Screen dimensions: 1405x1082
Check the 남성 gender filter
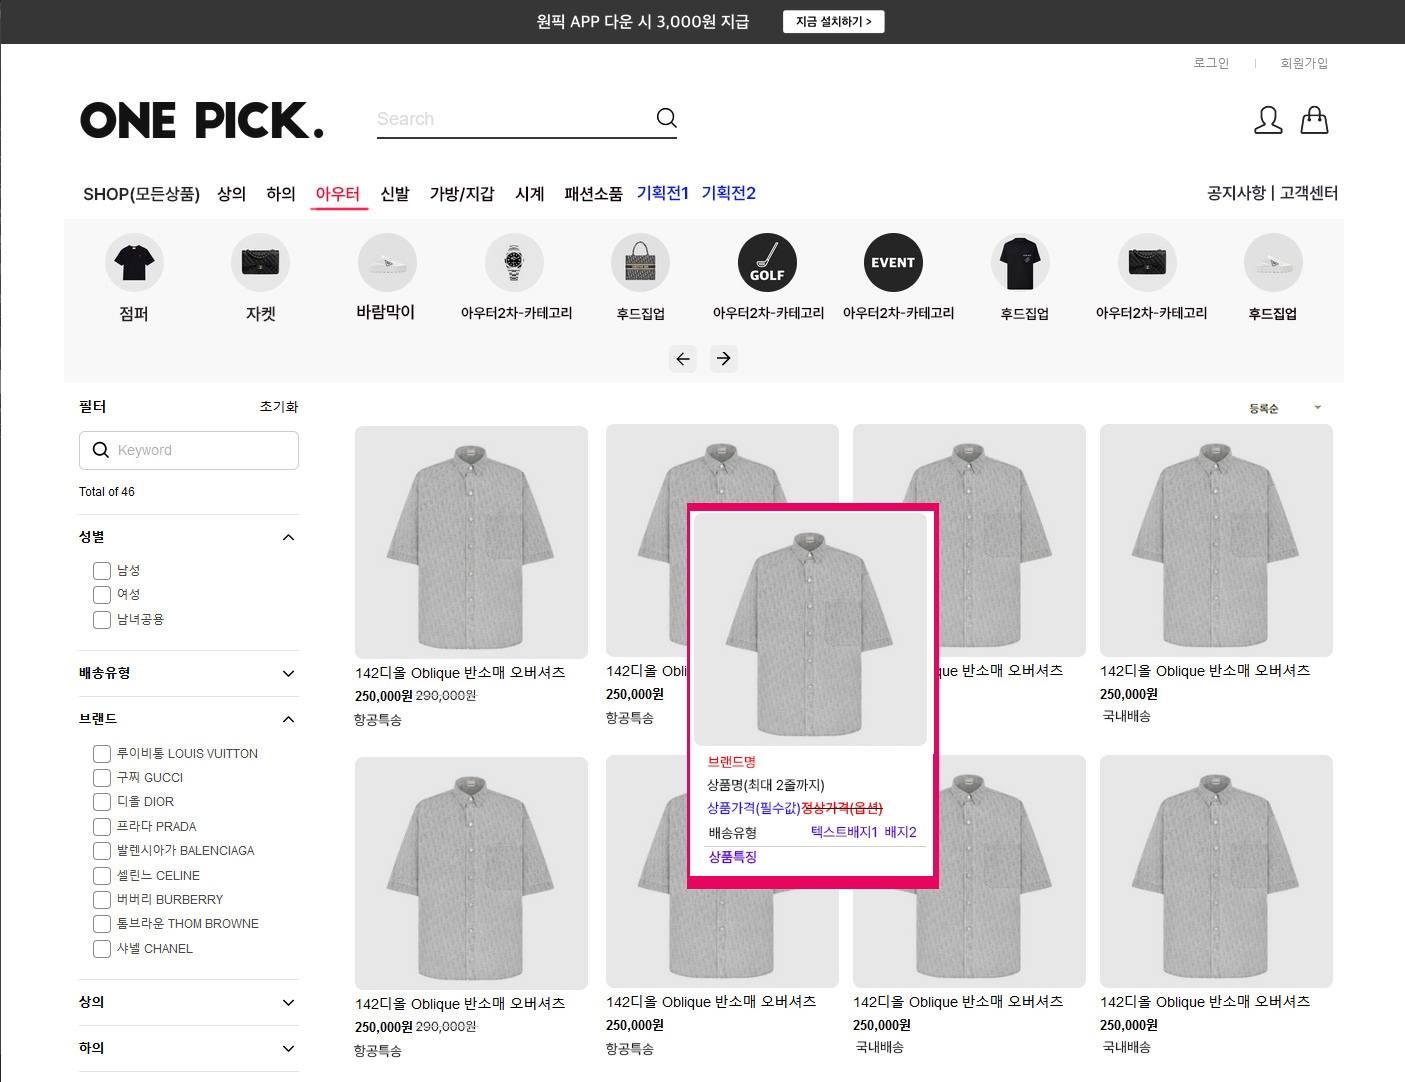pyautogui.click(x=102, y=571)
